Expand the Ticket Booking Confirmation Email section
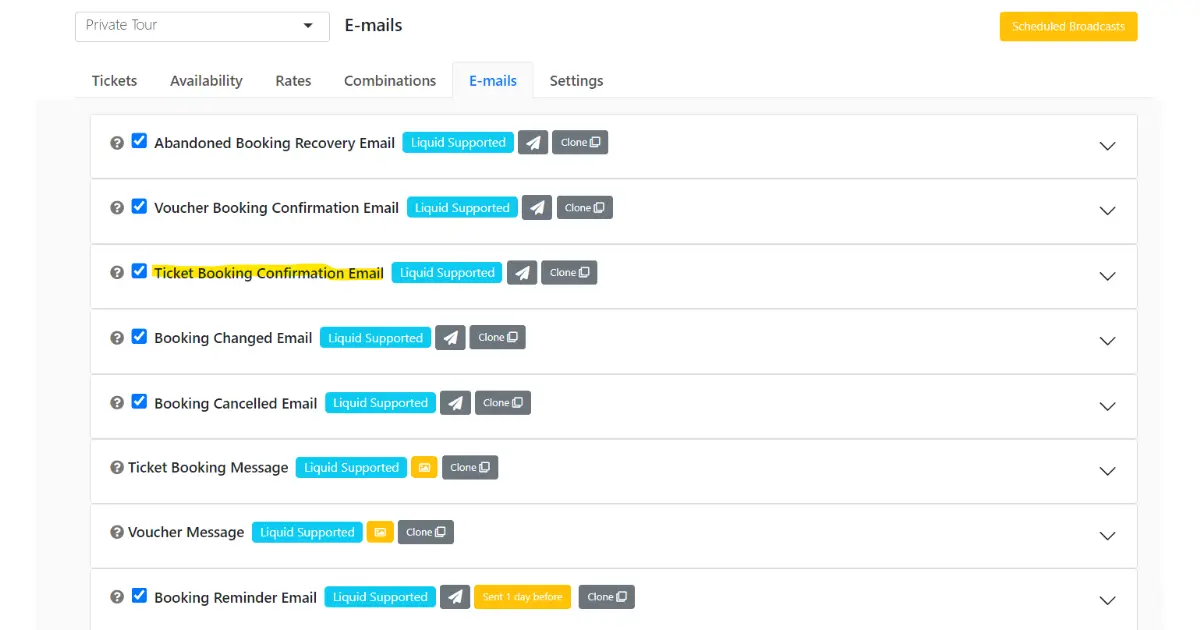 [1107, 276]
